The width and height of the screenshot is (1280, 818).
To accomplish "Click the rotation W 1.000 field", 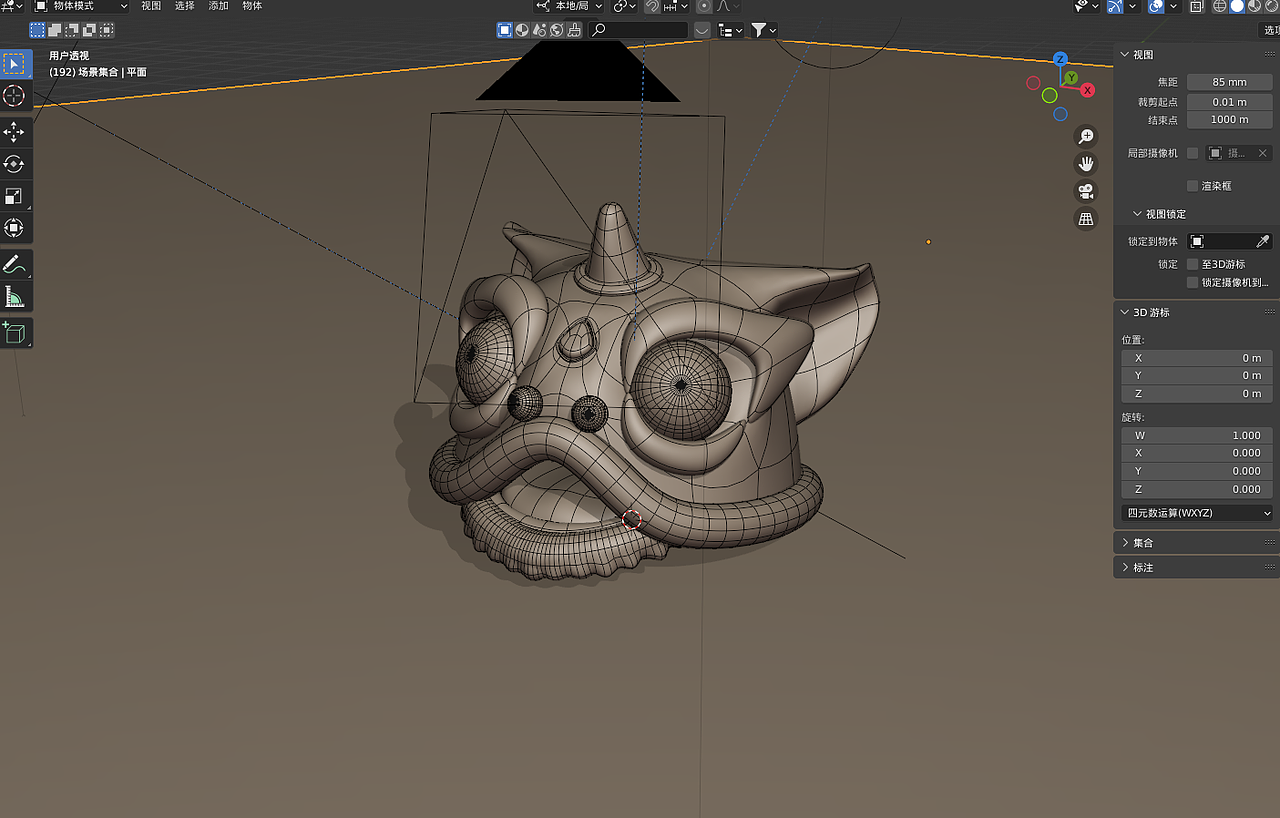I will pyautogui.click(x=1197, y=436).
